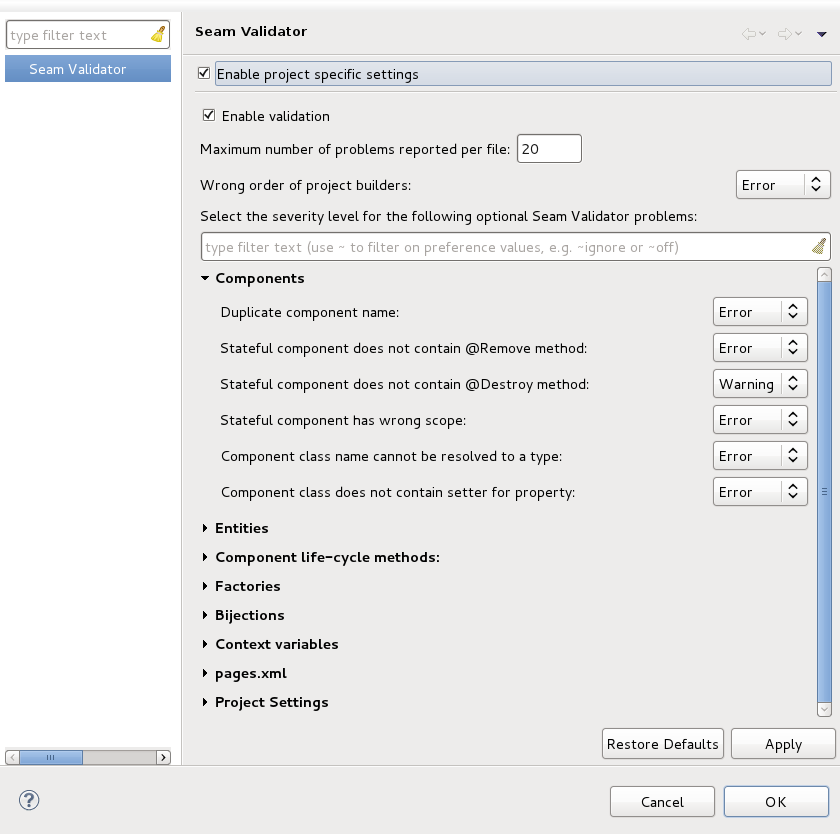Open Wrong order of project builders dropdown
Image resolution: width=840 pixels, height=834 pixels.
click(x=784, y=185)
